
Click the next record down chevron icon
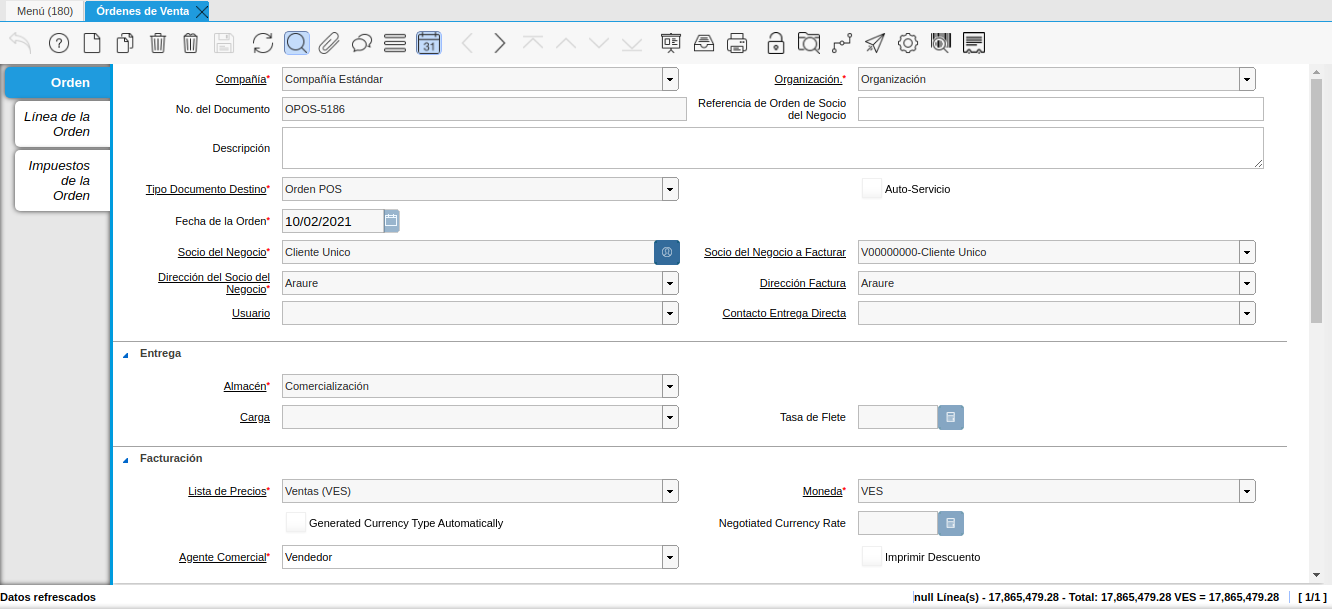(x=599, y=43)
